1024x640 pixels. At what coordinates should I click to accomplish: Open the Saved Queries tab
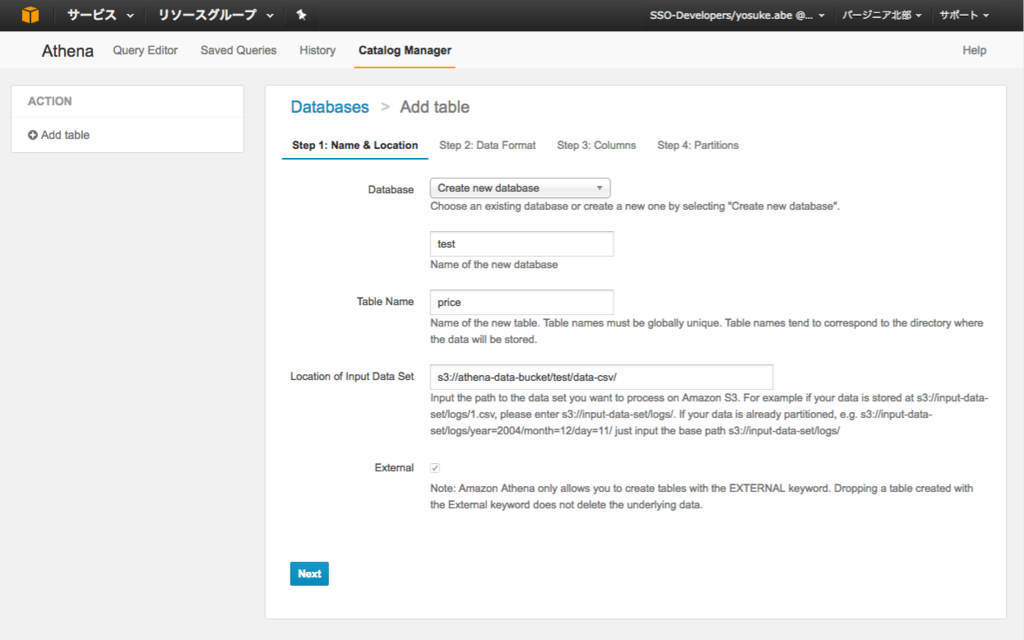coord(238,50)
